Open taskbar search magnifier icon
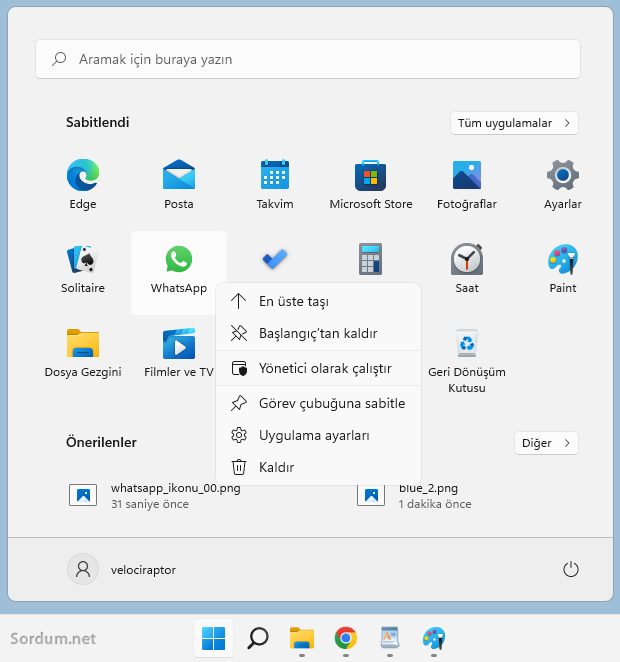The height and width of the screenshot is (662, 620). point(258,638)
